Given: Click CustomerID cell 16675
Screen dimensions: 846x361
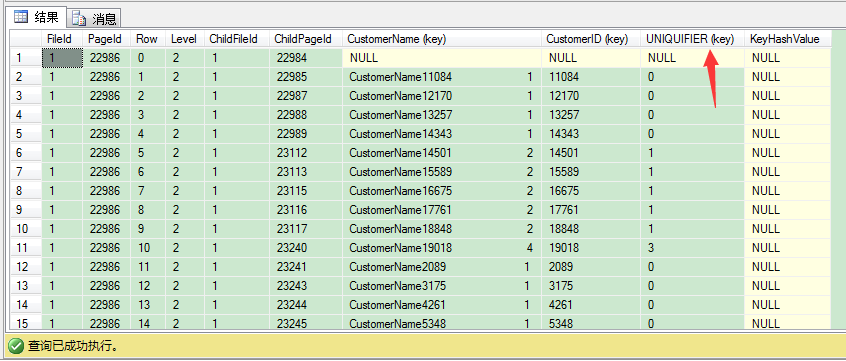Looking at the screenshot, I should [x=591, y=190].
